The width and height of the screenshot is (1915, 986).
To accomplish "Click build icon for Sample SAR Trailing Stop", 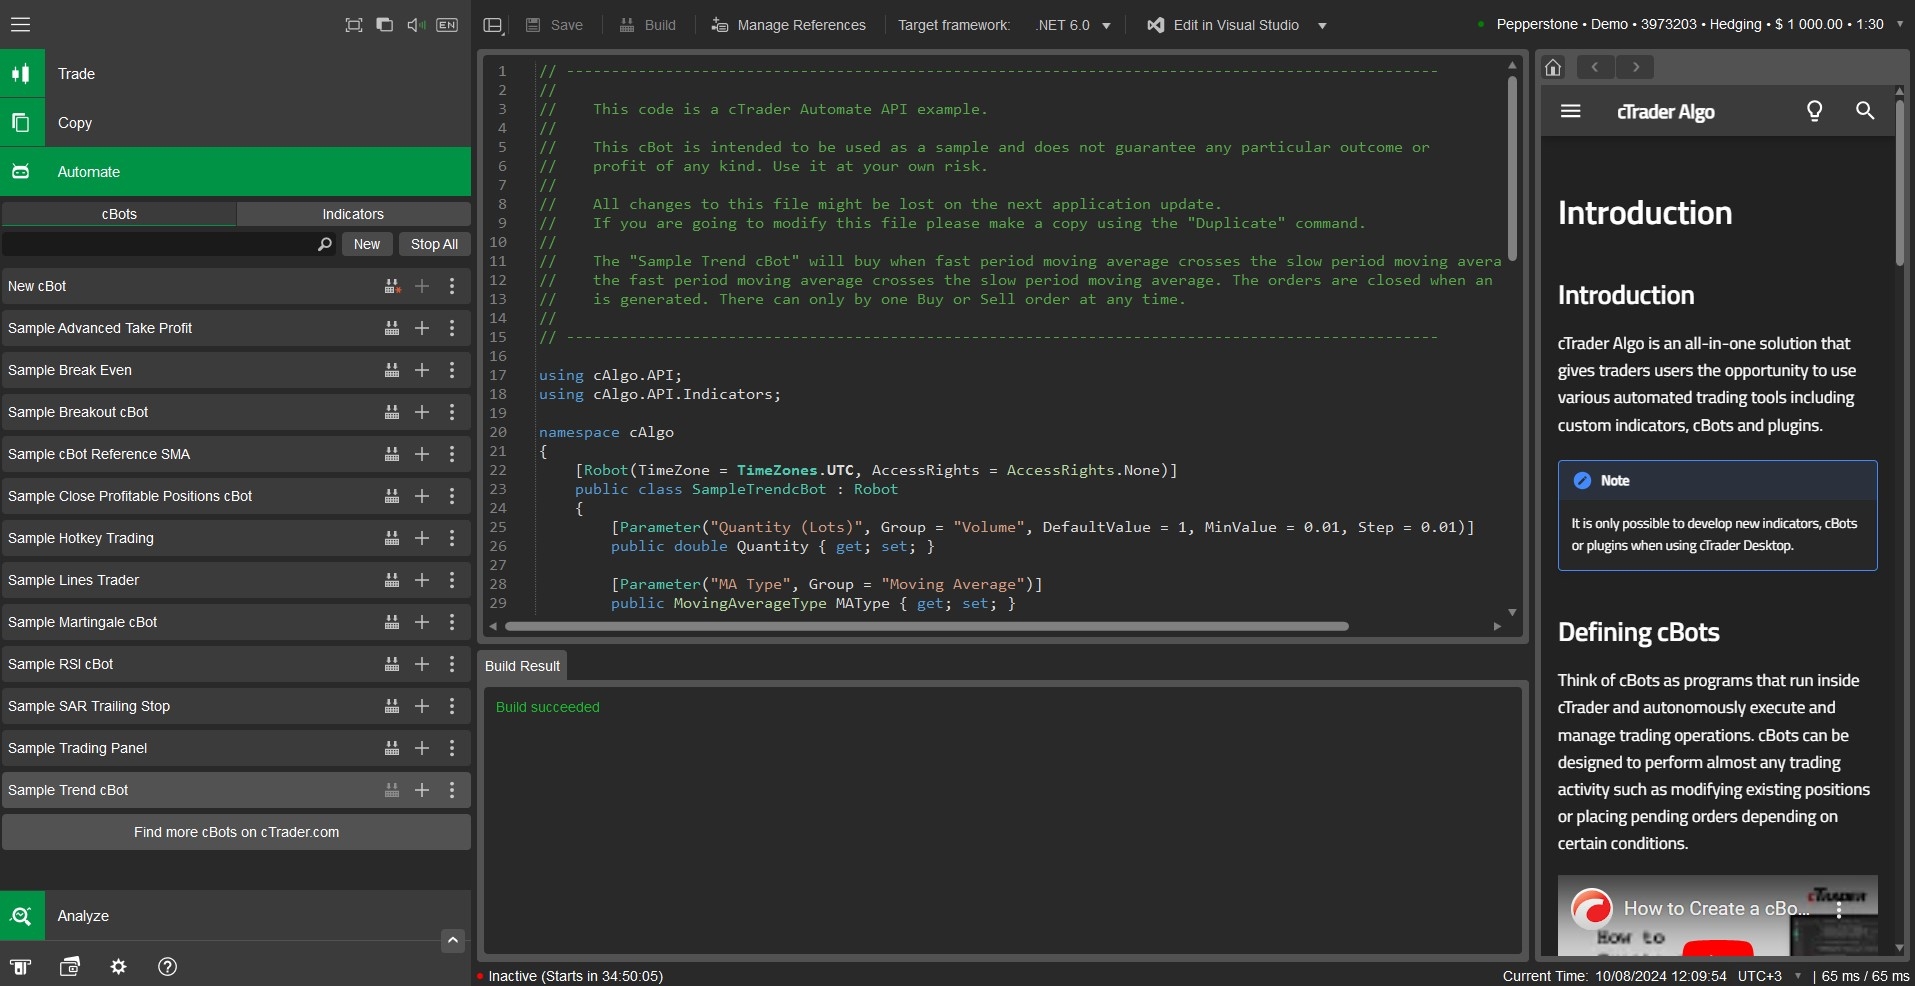I will [392, 706].
